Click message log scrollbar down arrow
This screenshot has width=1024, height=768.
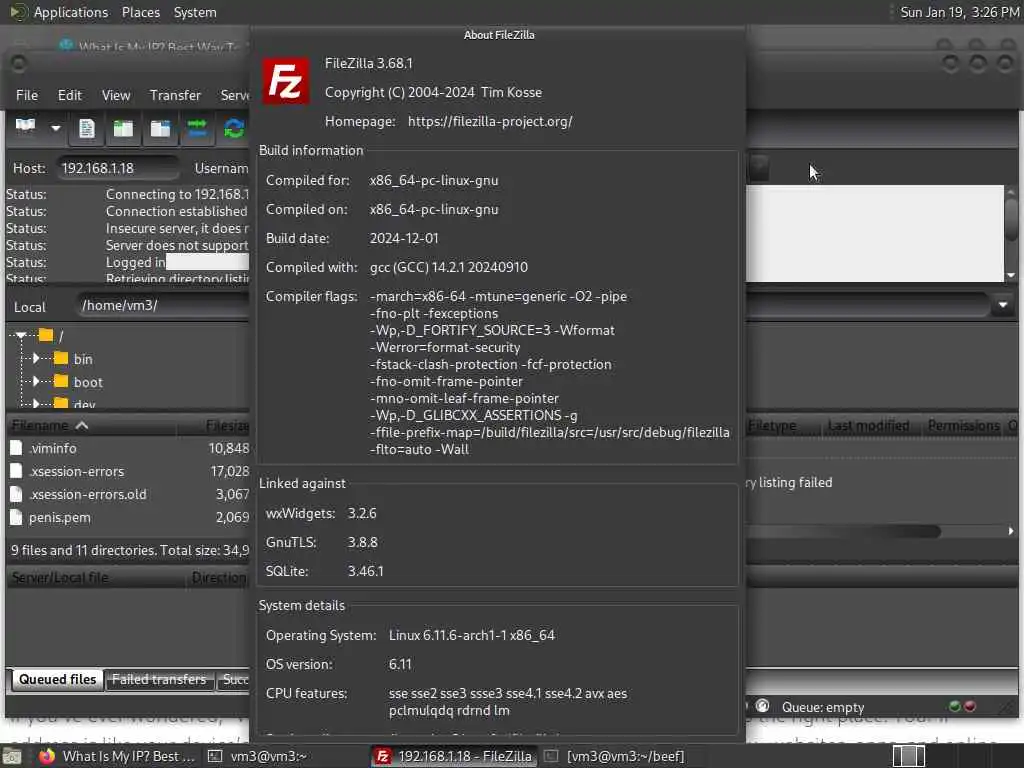pyautogui.click(x=1011, y=275)
